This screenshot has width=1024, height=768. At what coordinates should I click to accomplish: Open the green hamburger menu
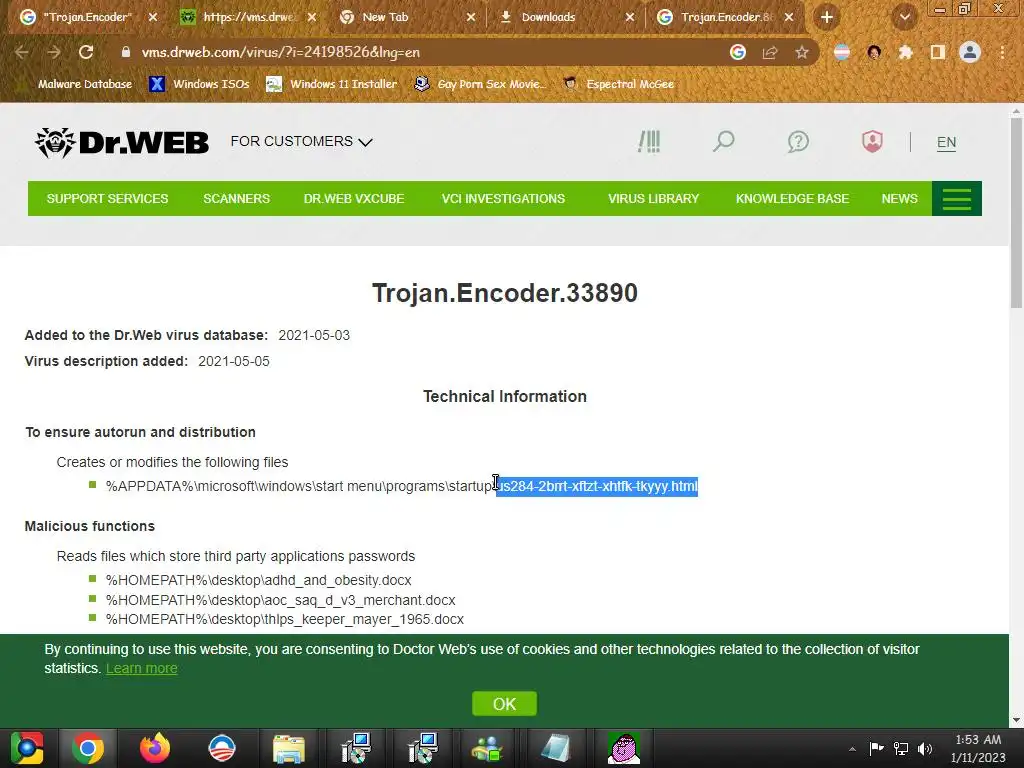point(957,199)
